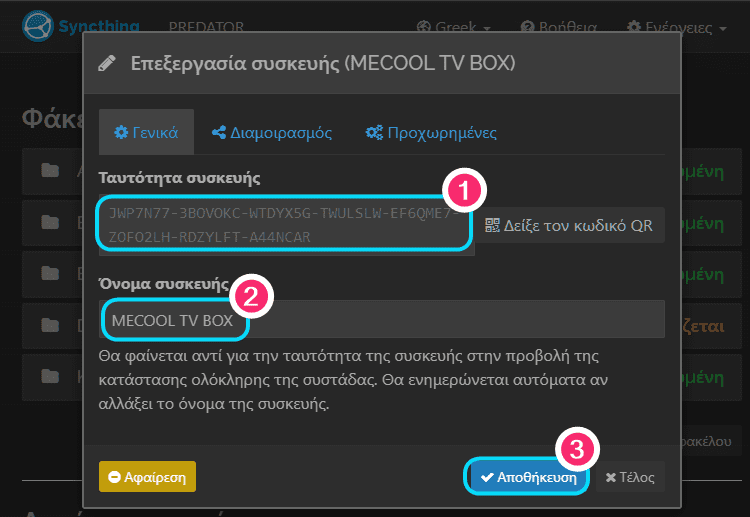Switch to the Προχωρημένες tab

[431, 132]
